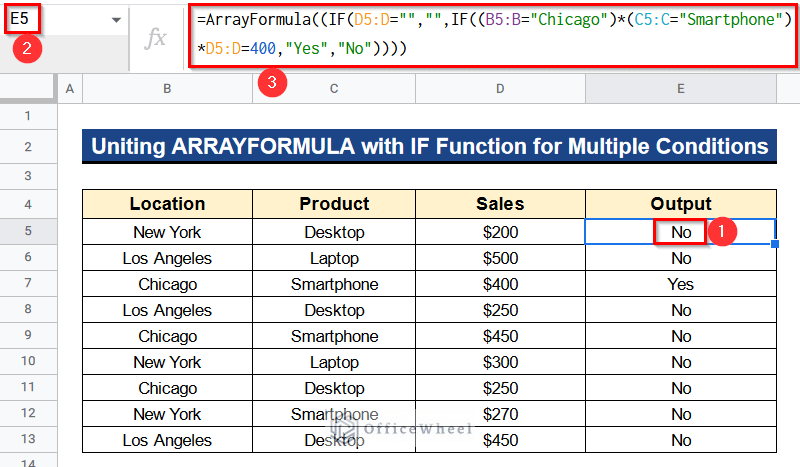Click 'Smartphone' cell in row 7

tap(334, 284)
